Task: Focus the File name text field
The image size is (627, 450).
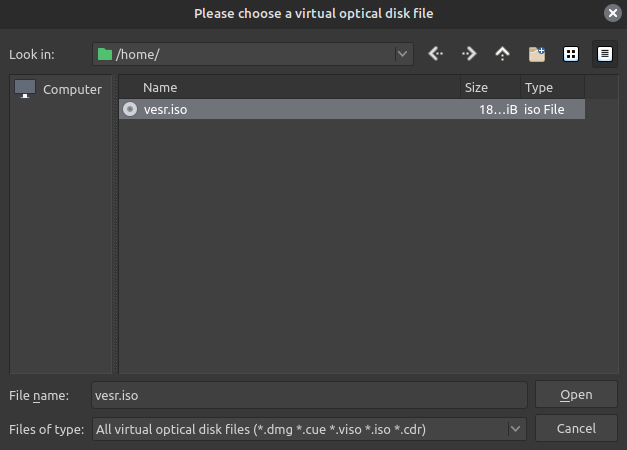Action: pyautogui.click(x=308, y=395)
